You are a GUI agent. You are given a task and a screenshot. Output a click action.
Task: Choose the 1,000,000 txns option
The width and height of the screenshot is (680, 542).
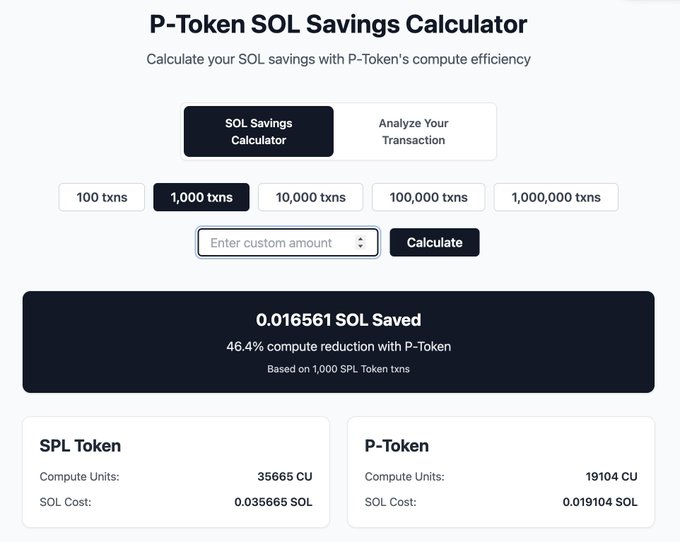[556, 197]
